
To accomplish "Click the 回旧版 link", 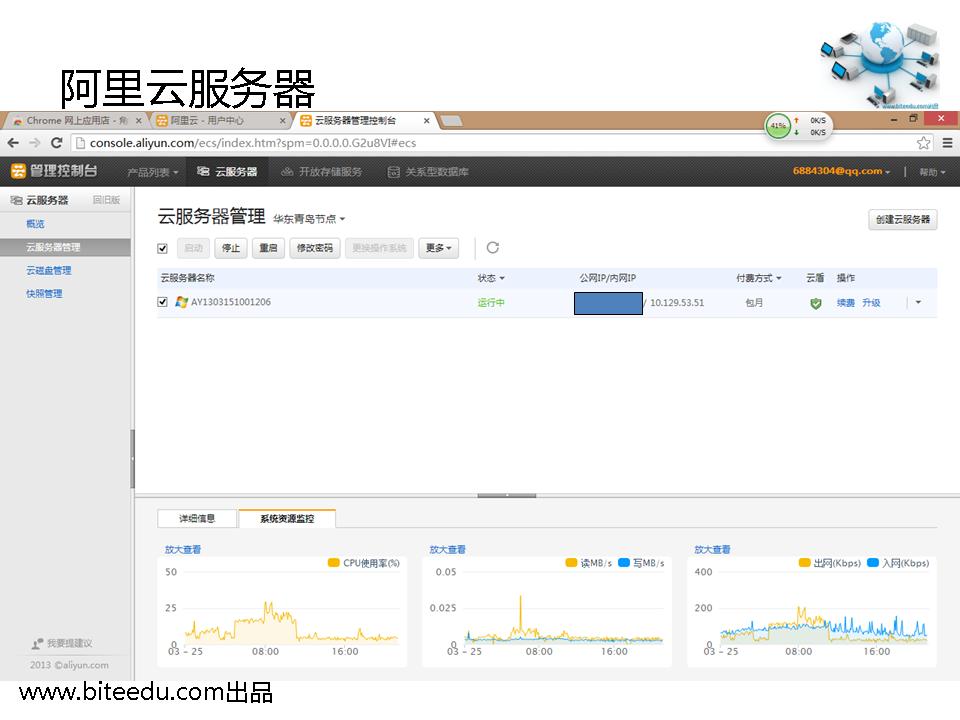I will tap(107, 200).
